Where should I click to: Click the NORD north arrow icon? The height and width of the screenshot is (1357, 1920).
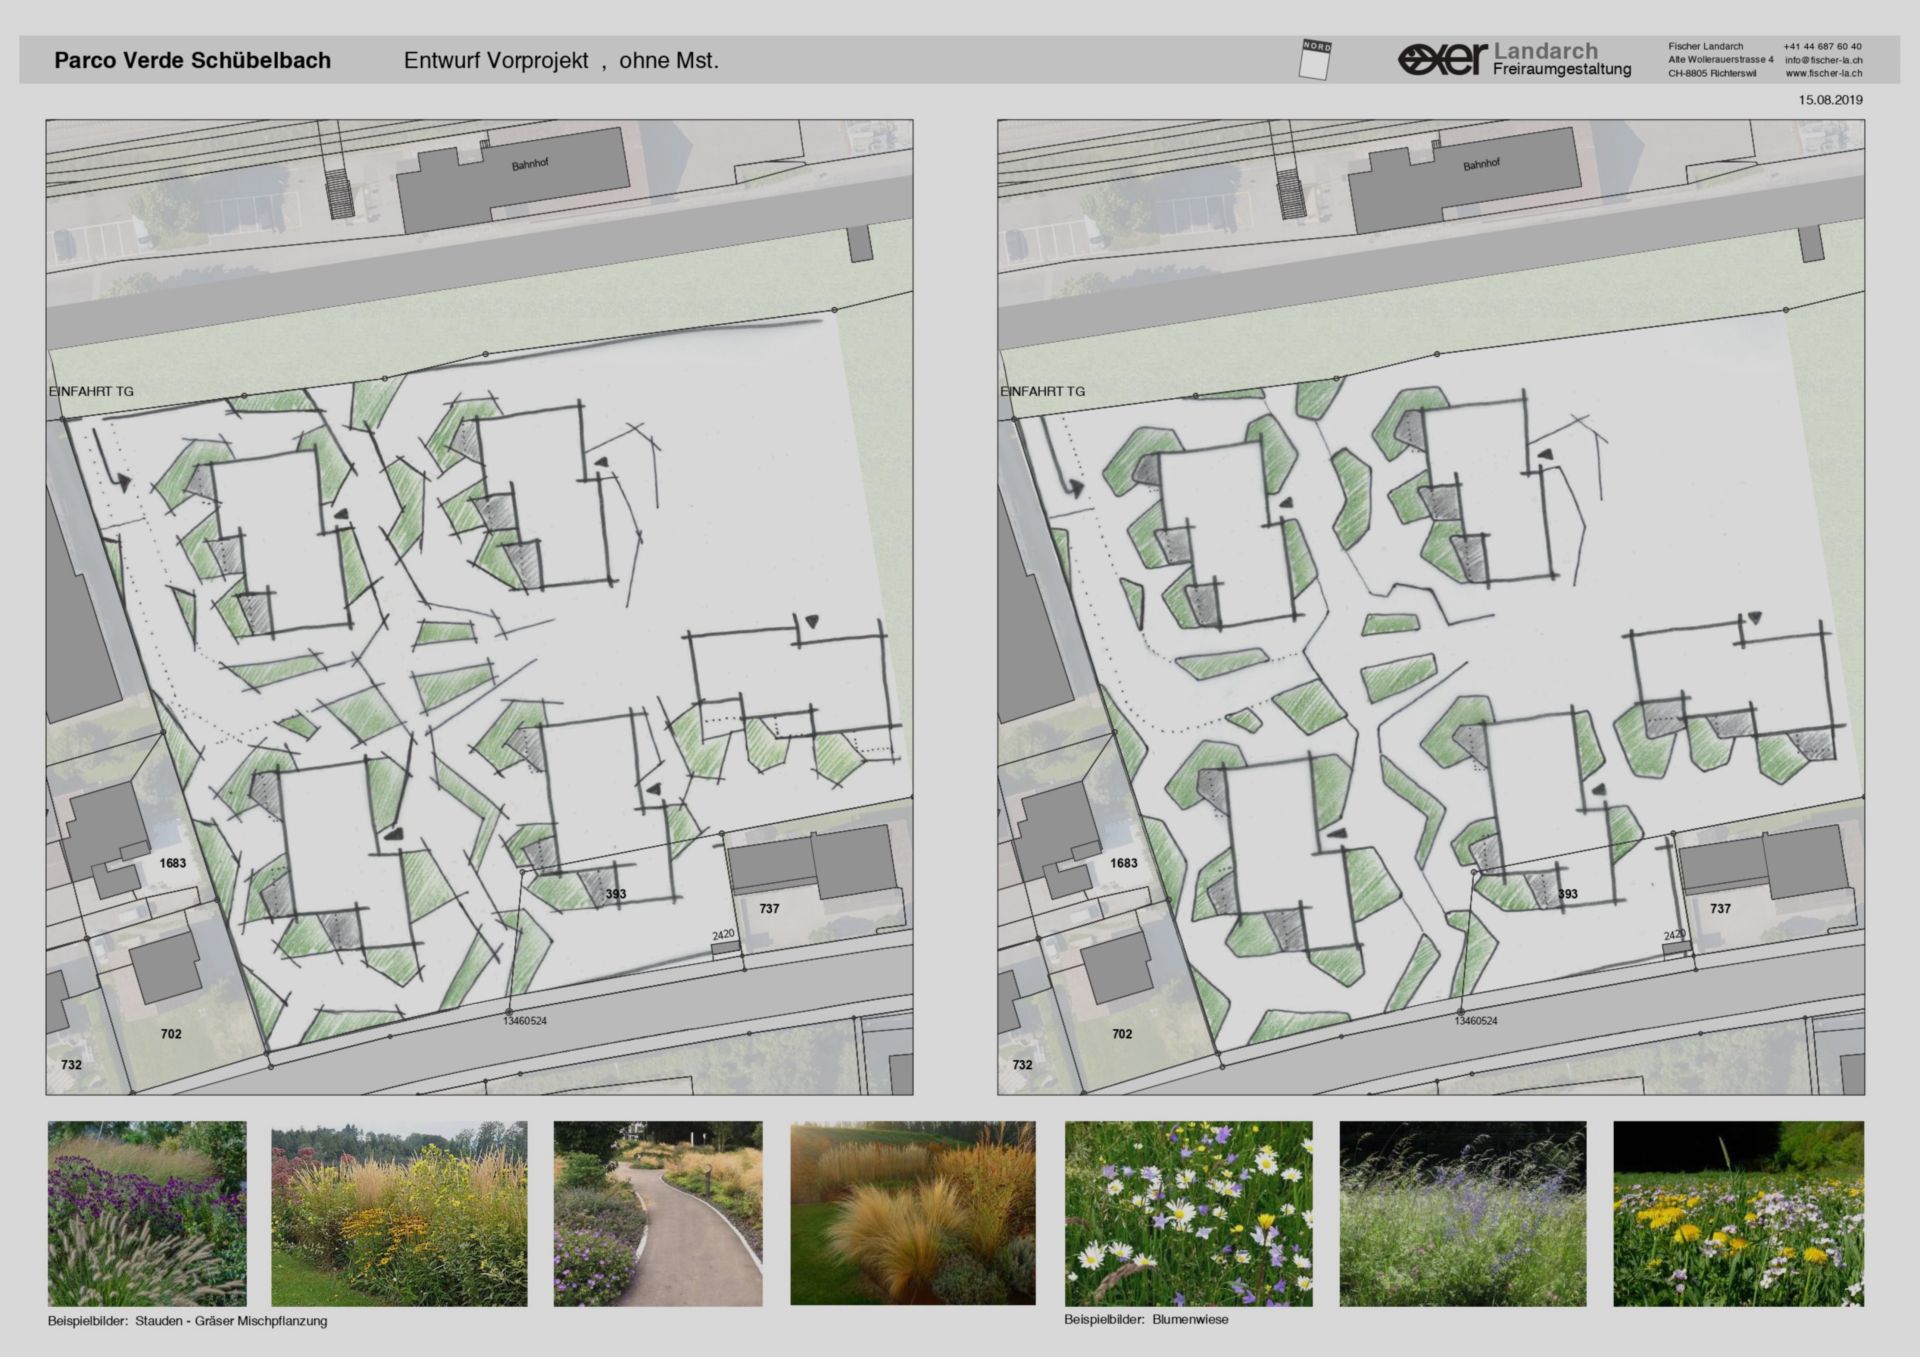pos(1316,60)
